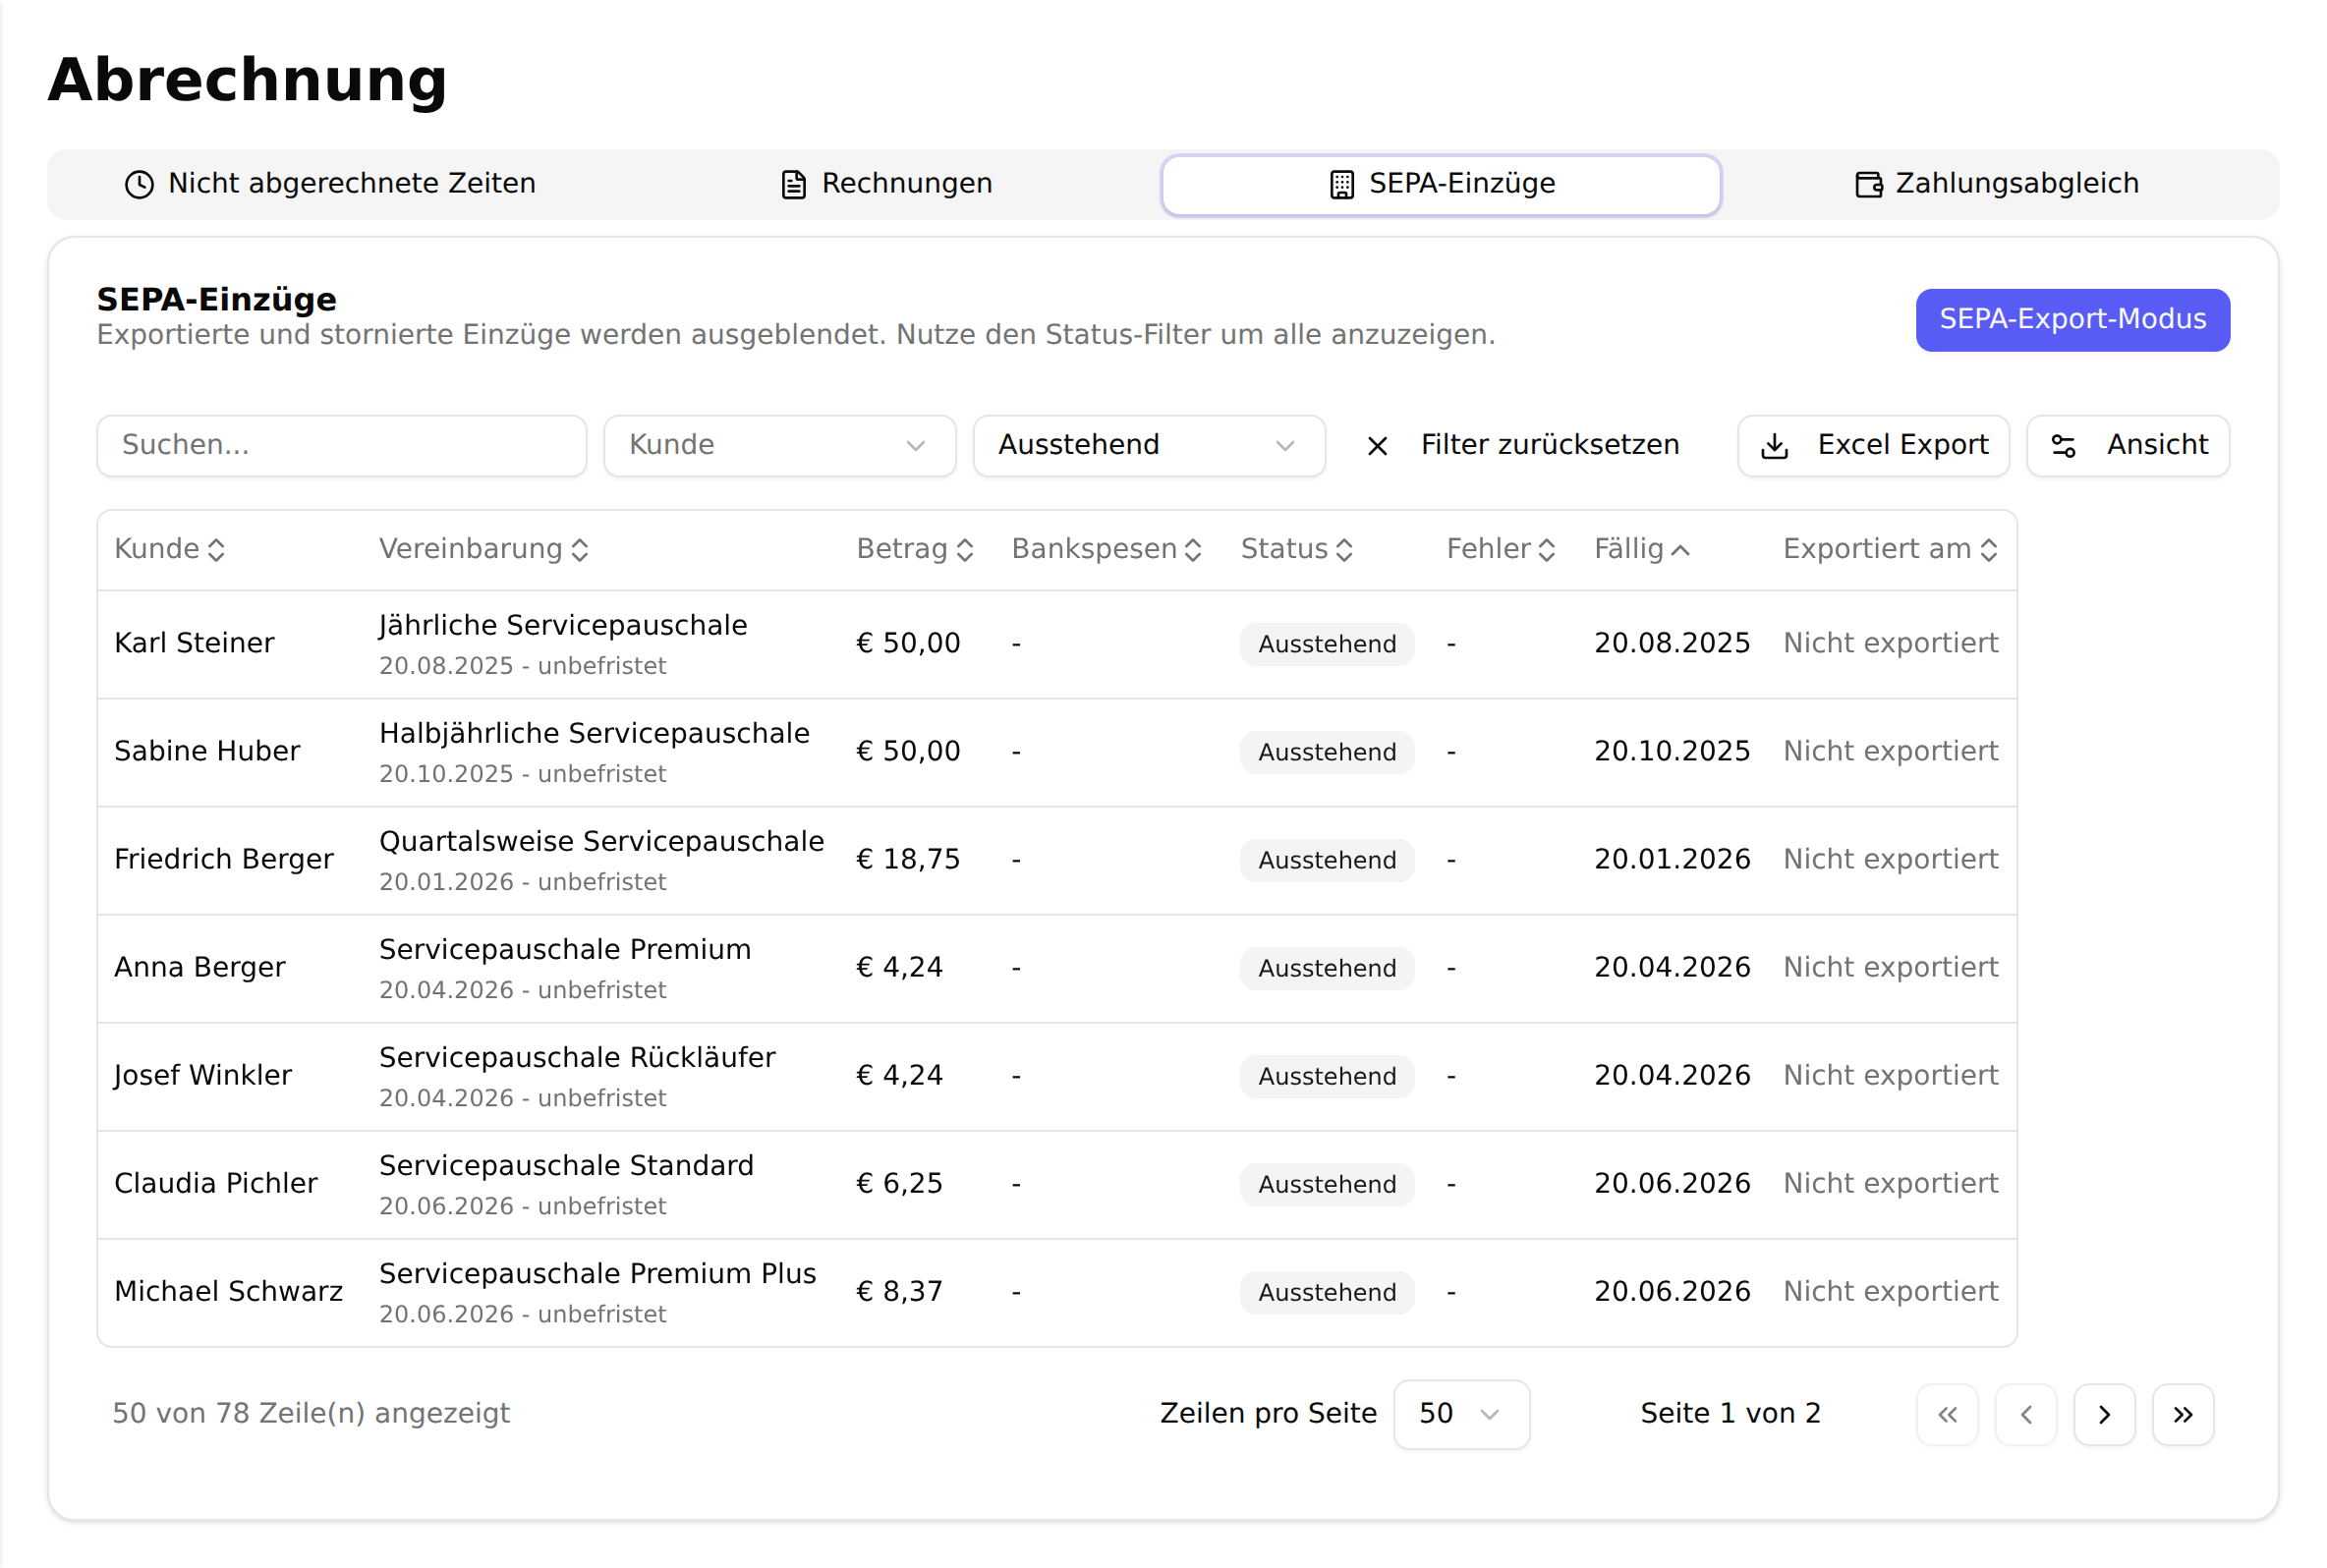Click Anna Berger customer name
Image resolution: width=2327 pixels, height=1568 pixels.
pos(200,967)
